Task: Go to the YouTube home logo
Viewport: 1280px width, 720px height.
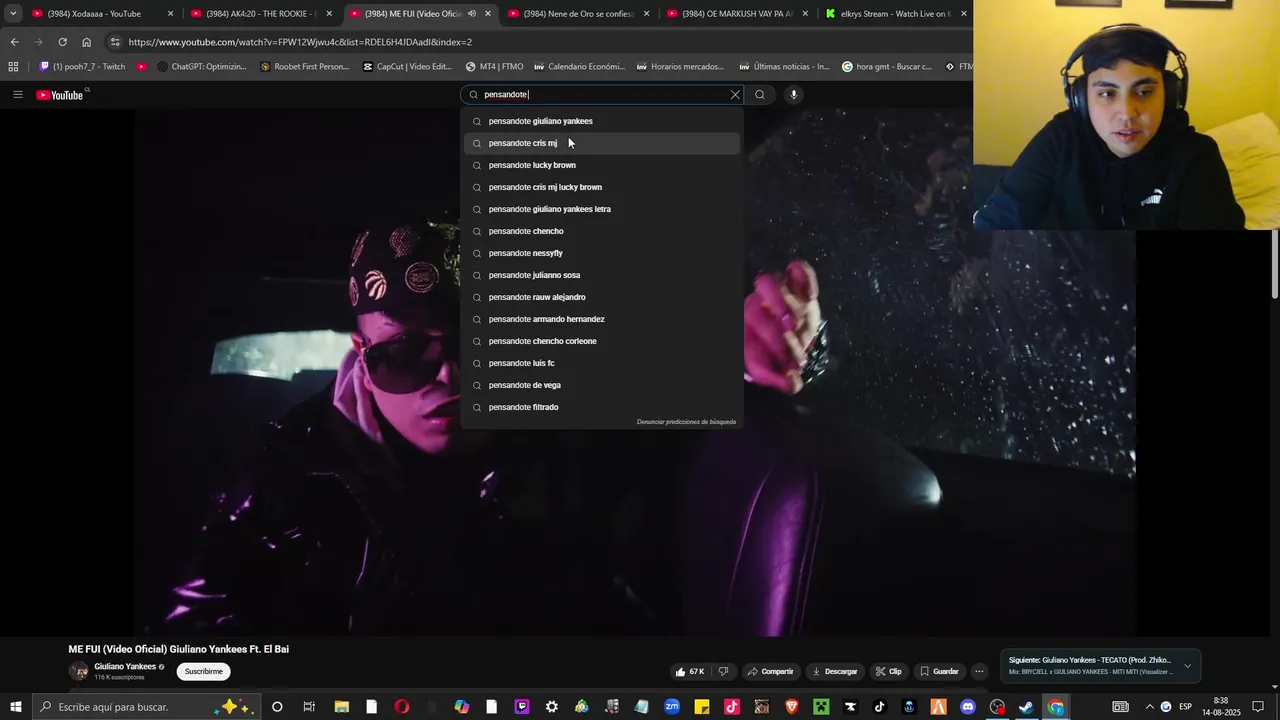Action: [x=62, y=95]
